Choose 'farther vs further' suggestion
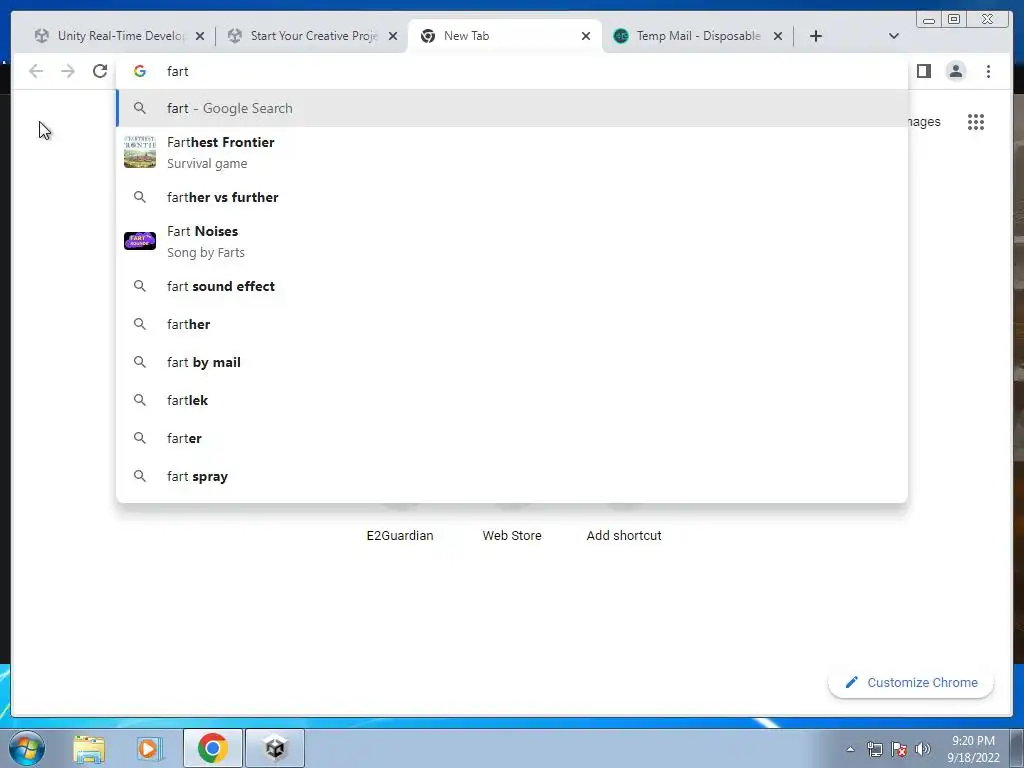 (x=512, y=197)
